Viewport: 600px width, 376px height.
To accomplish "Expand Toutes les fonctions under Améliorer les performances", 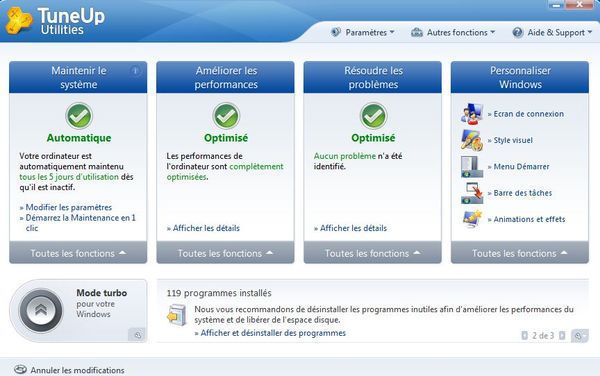I will pos(225,253).
